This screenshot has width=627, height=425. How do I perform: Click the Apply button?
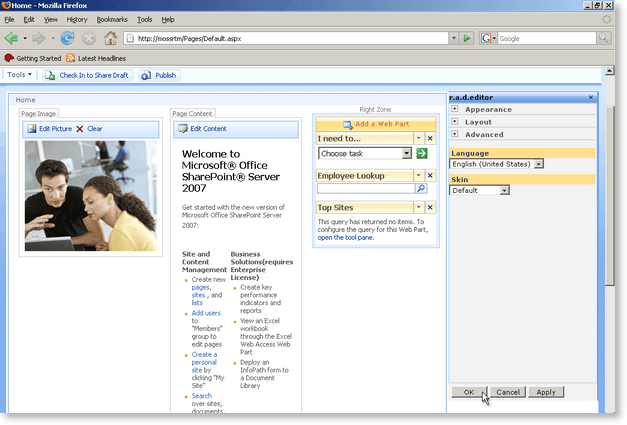click(546, 392)
